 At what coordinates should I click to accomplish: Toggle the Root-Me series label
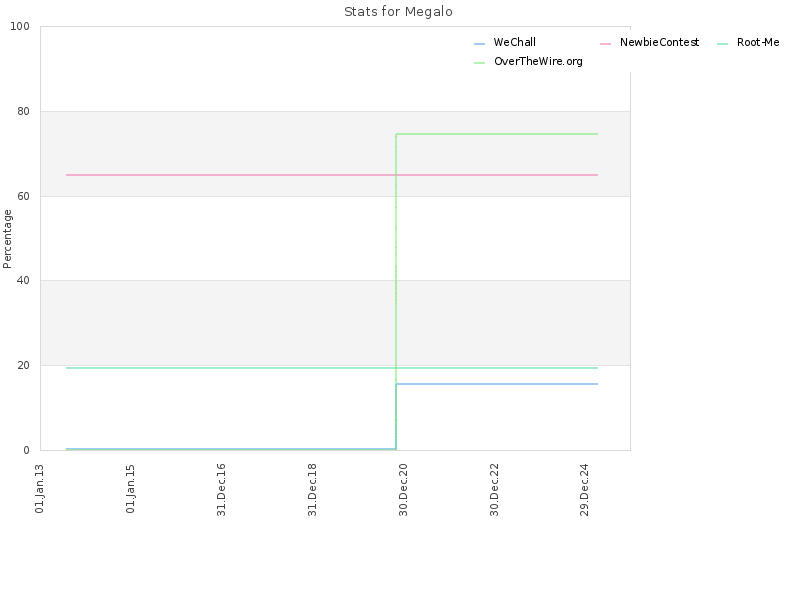[x=758, y=42]
